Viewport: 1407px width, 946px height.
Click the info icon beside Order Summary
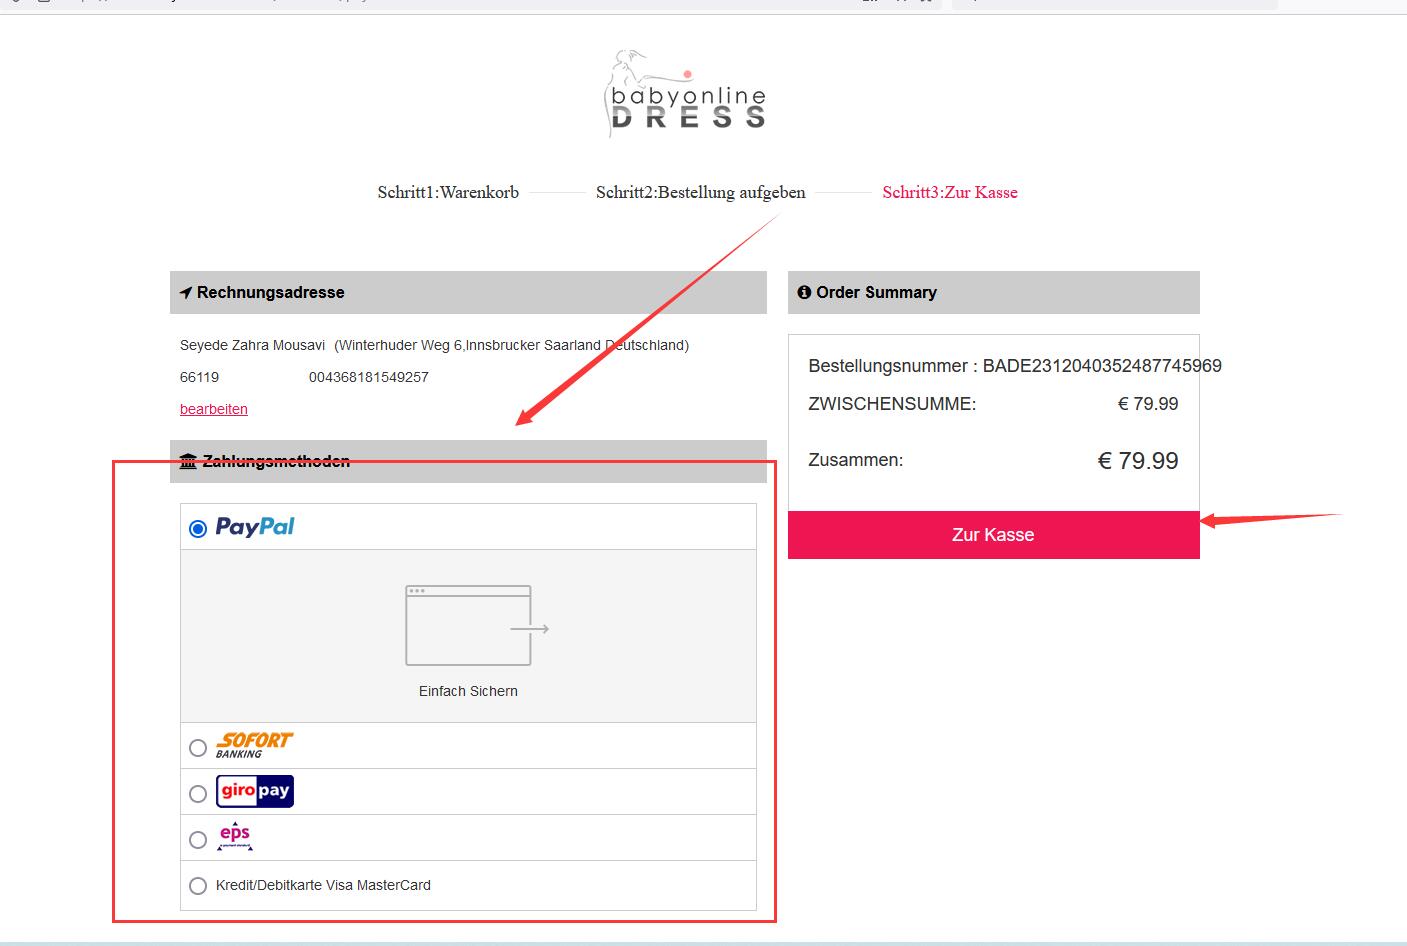(804, 293)
